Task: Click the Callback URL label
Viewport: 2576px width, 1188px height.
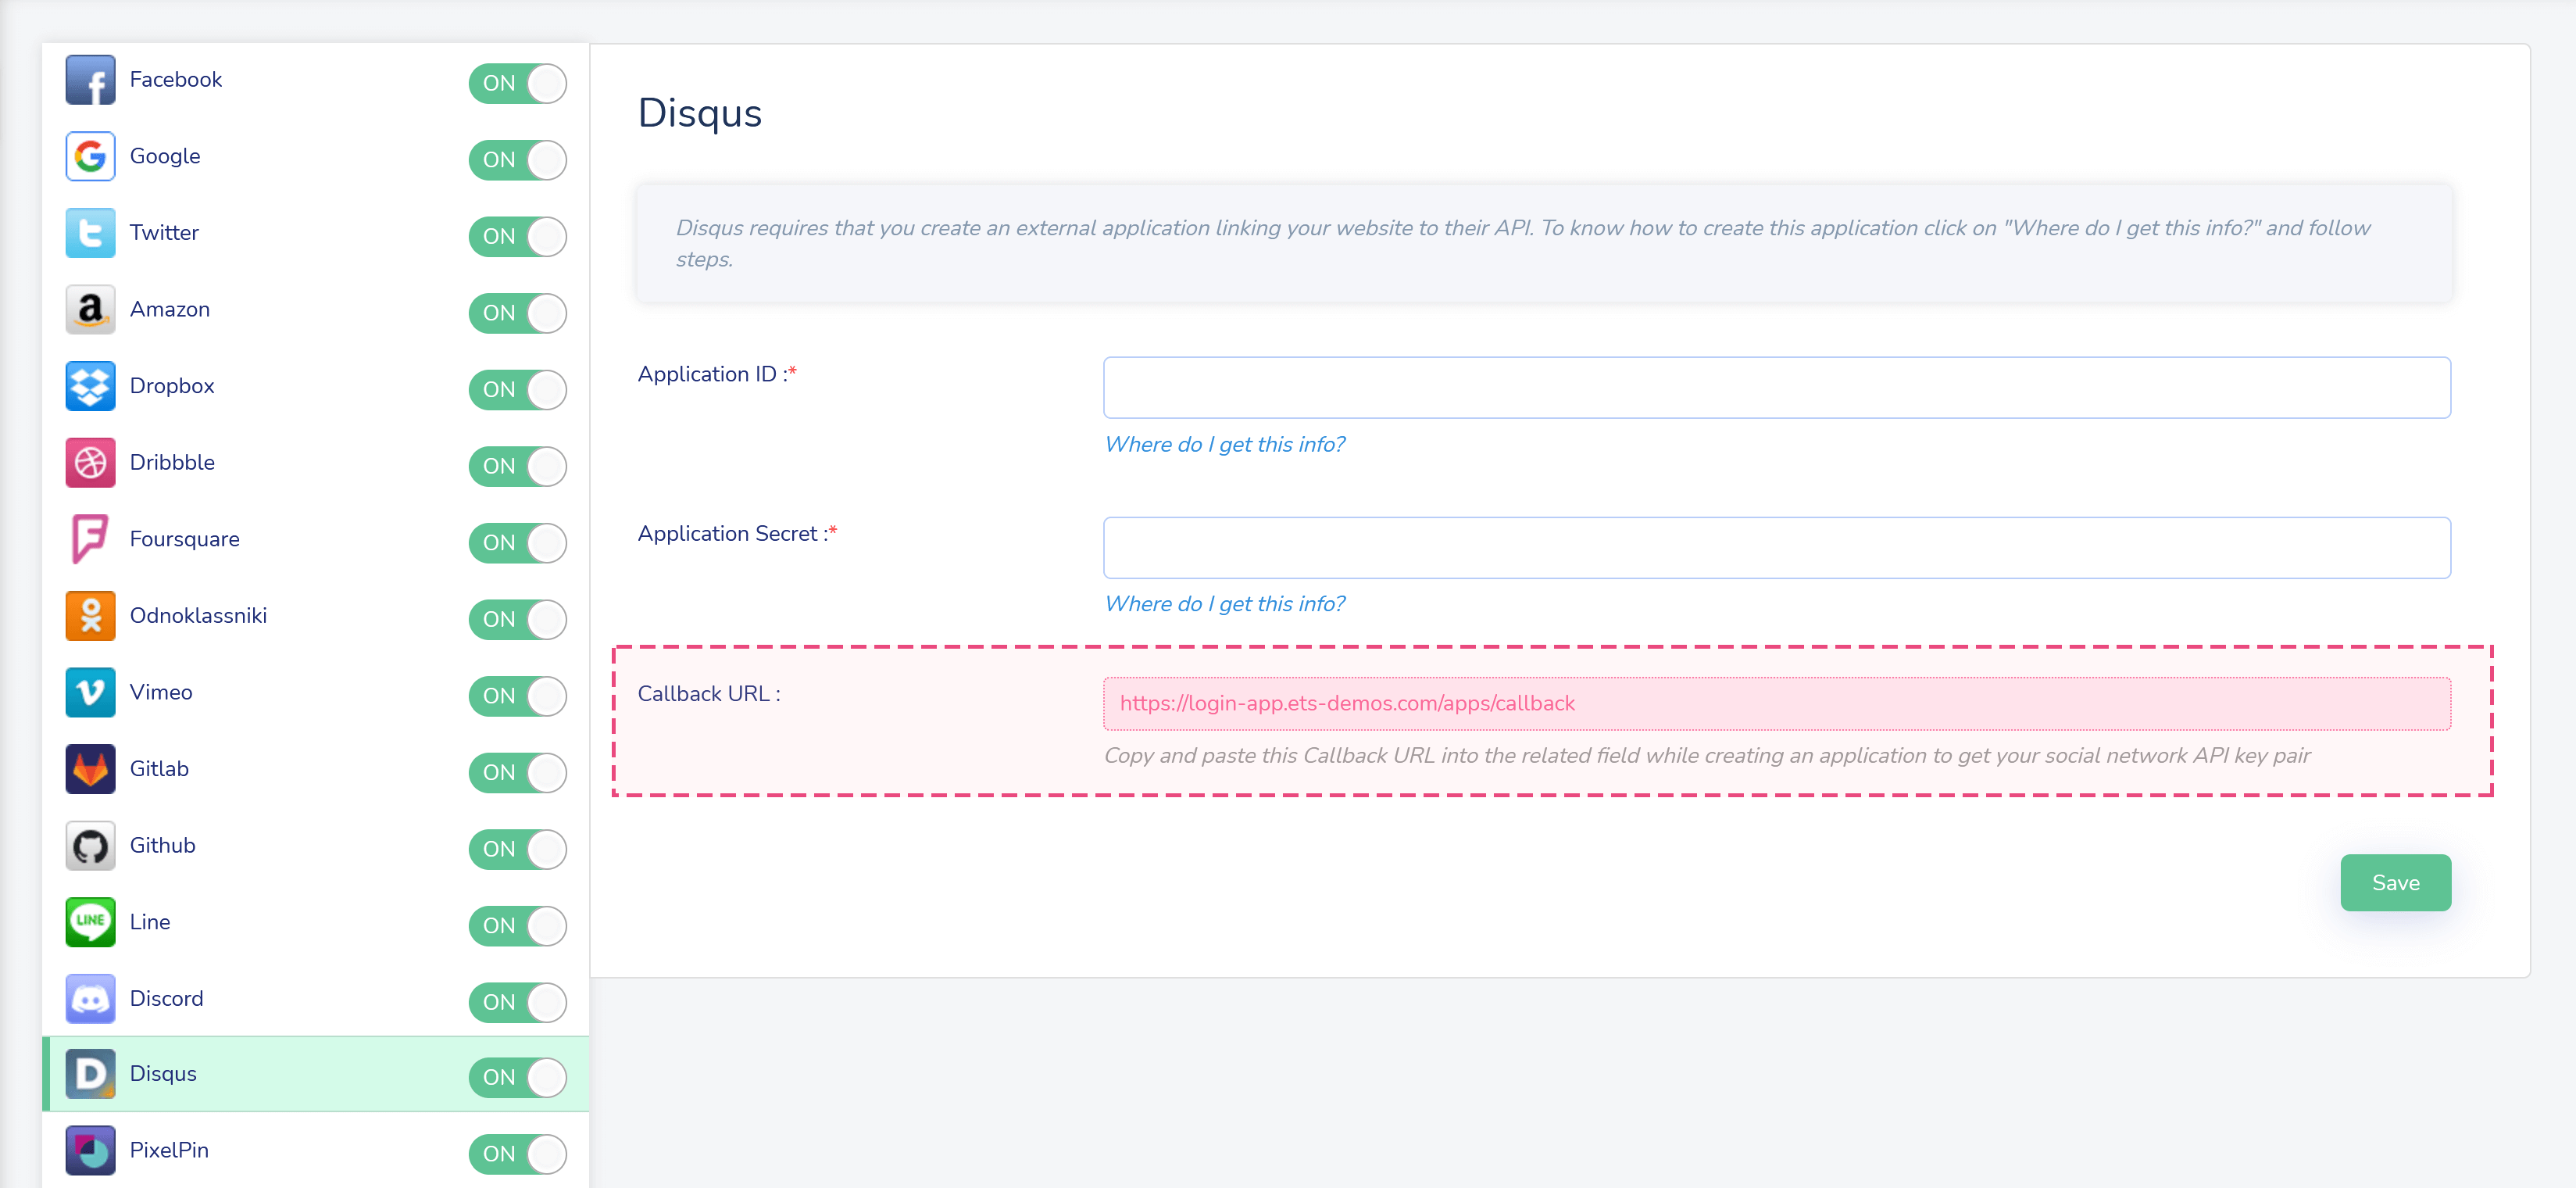Action: click(x=709, y=694)
